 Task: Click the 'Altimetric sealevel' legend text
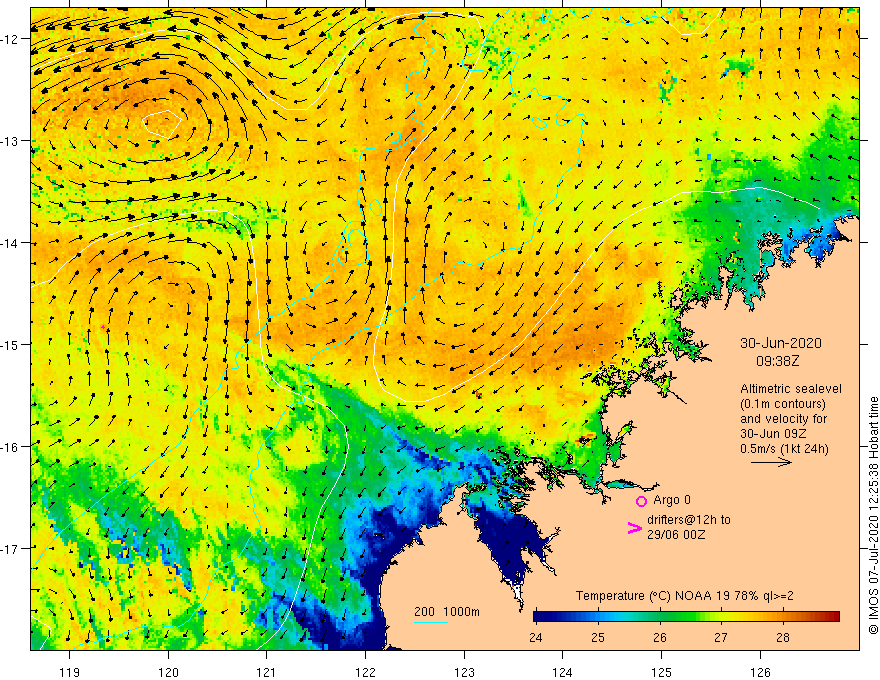[x=791, y=389]
